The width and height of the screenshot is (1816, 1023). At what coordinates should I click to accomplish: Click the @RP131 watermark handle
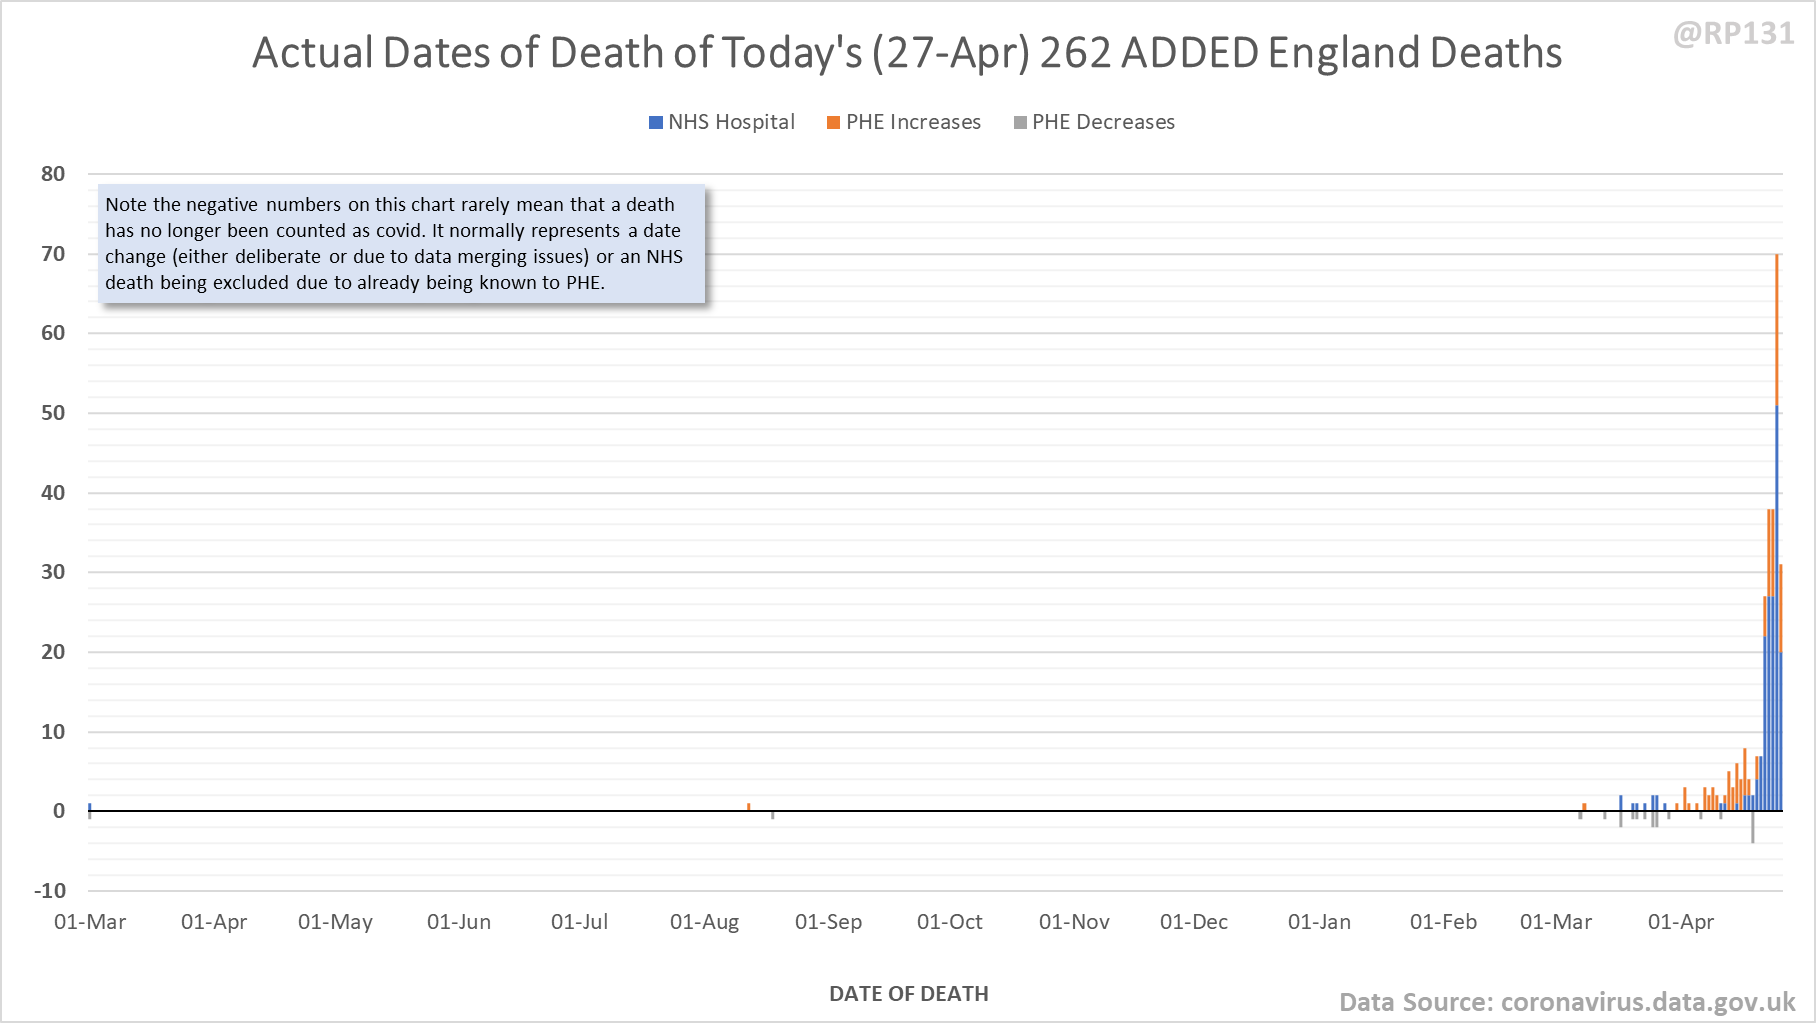(x=1733, y=33)
